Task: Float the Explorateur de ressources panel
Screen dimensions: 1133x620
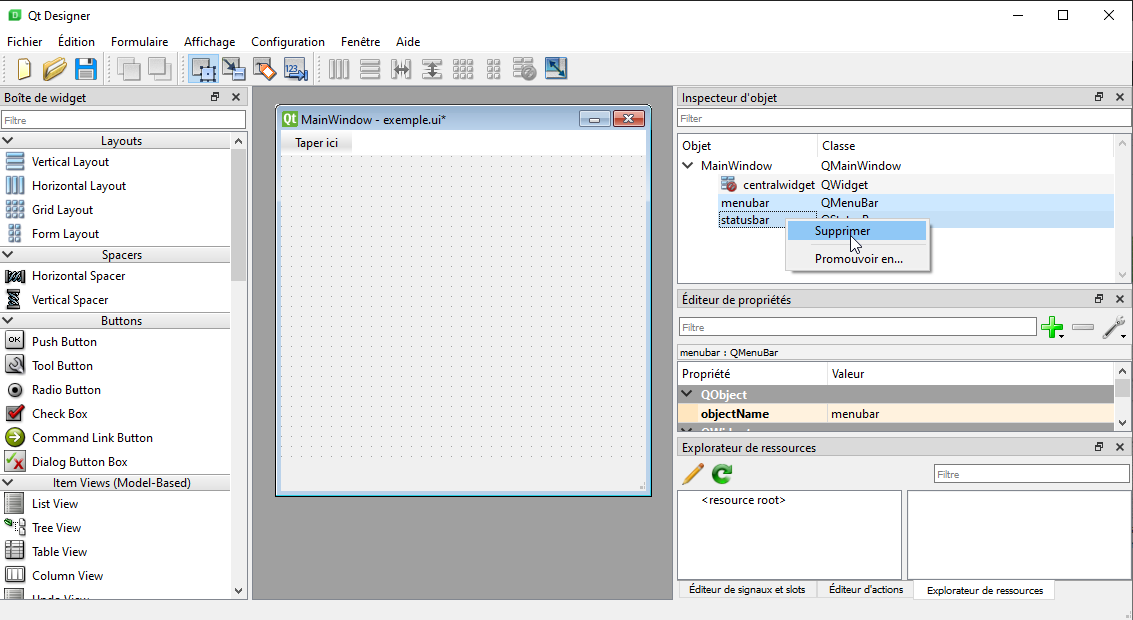Action: click(1099, 447)
